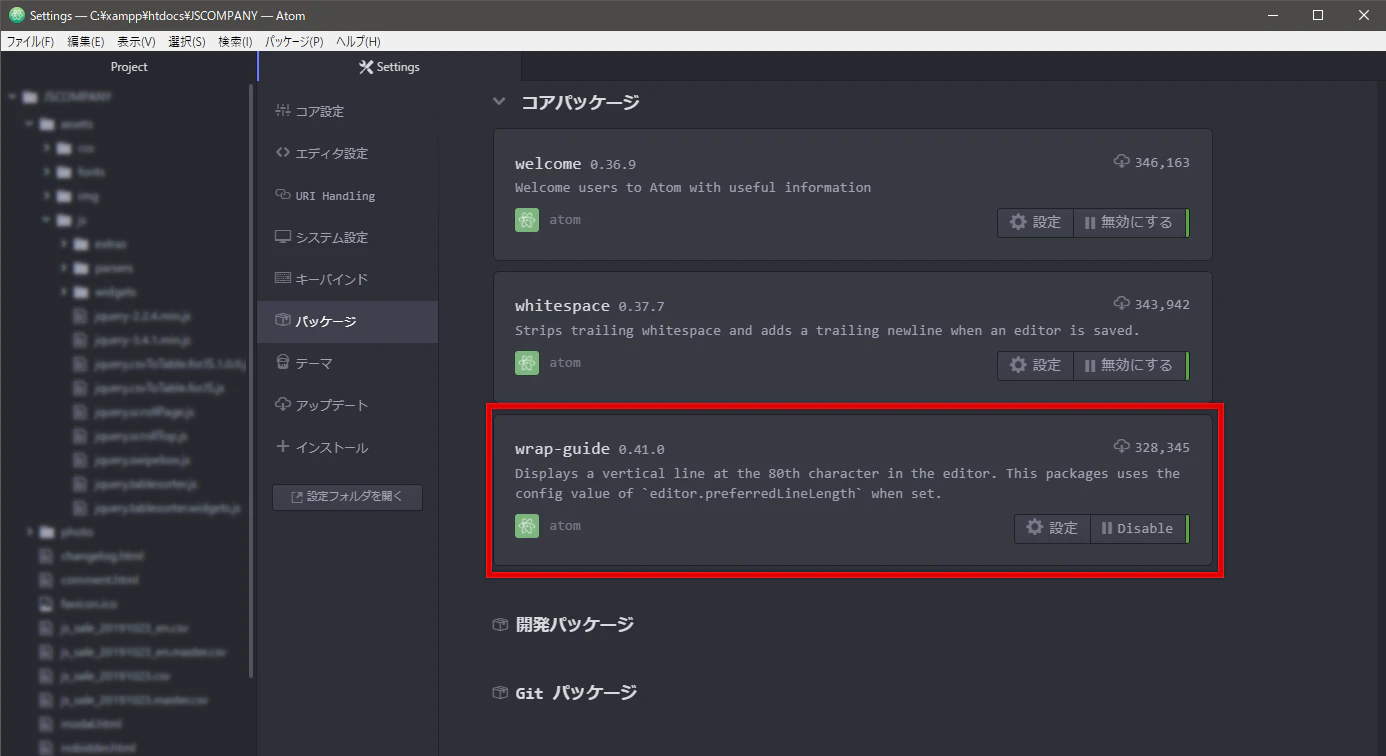The width and height of the screenshot is (1386, 756).
Task: Select パッケージ in the settings sidebar
Action: click(347, 321)
